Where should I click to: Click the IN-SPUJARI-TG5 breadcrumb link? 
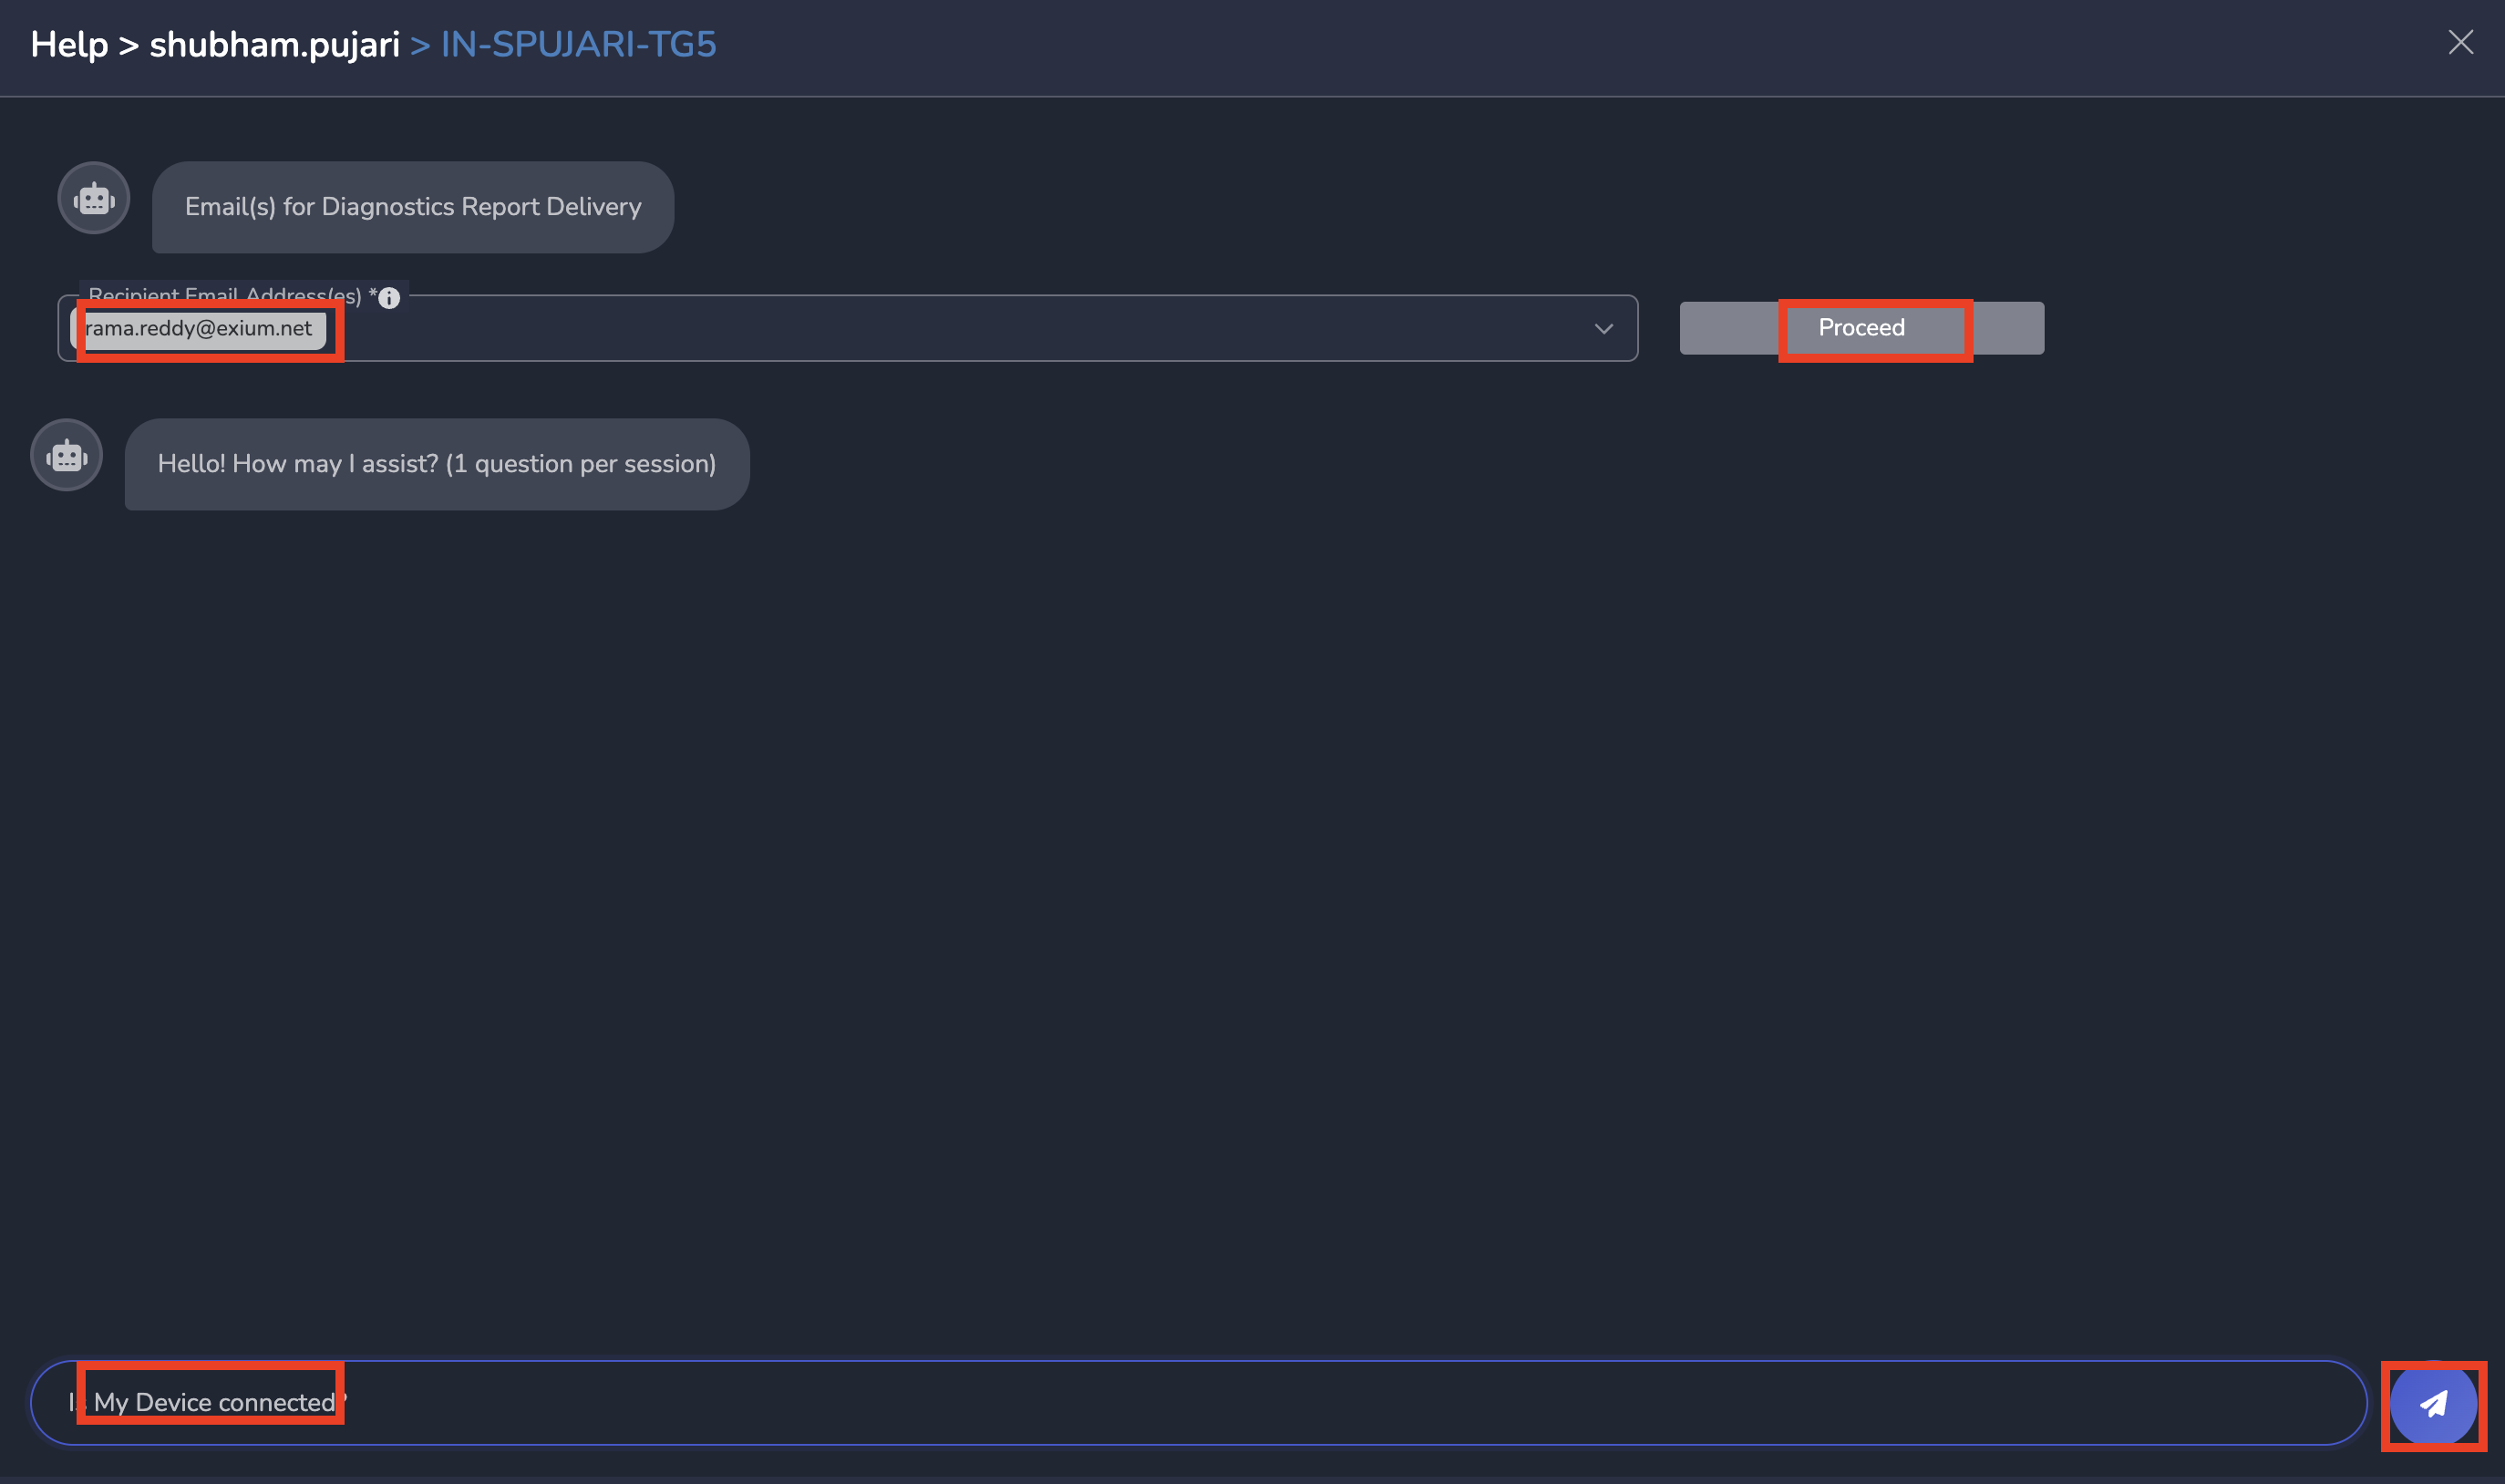(x=578, y=44)
